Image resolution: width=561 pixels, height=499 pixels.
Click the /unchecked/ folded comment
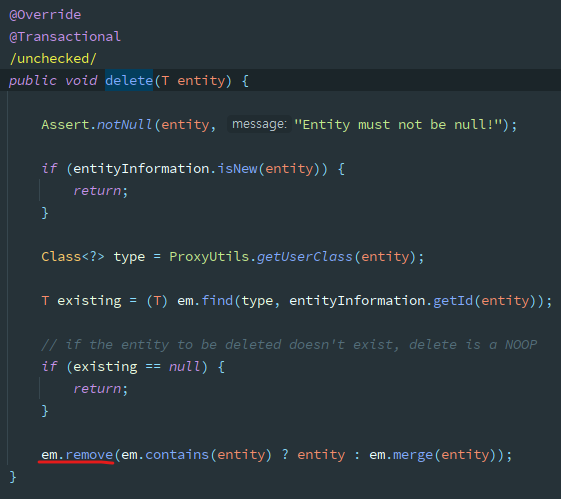[x=53, y=58]
